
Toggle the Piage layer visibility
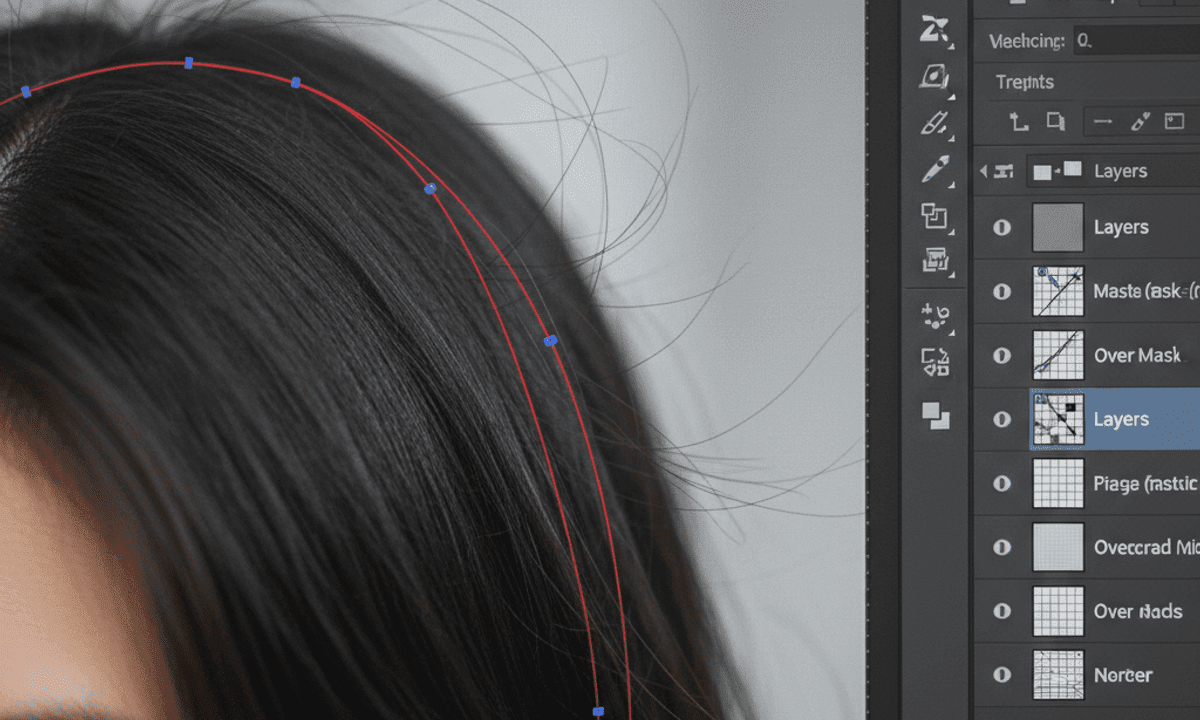[1002, 483]
